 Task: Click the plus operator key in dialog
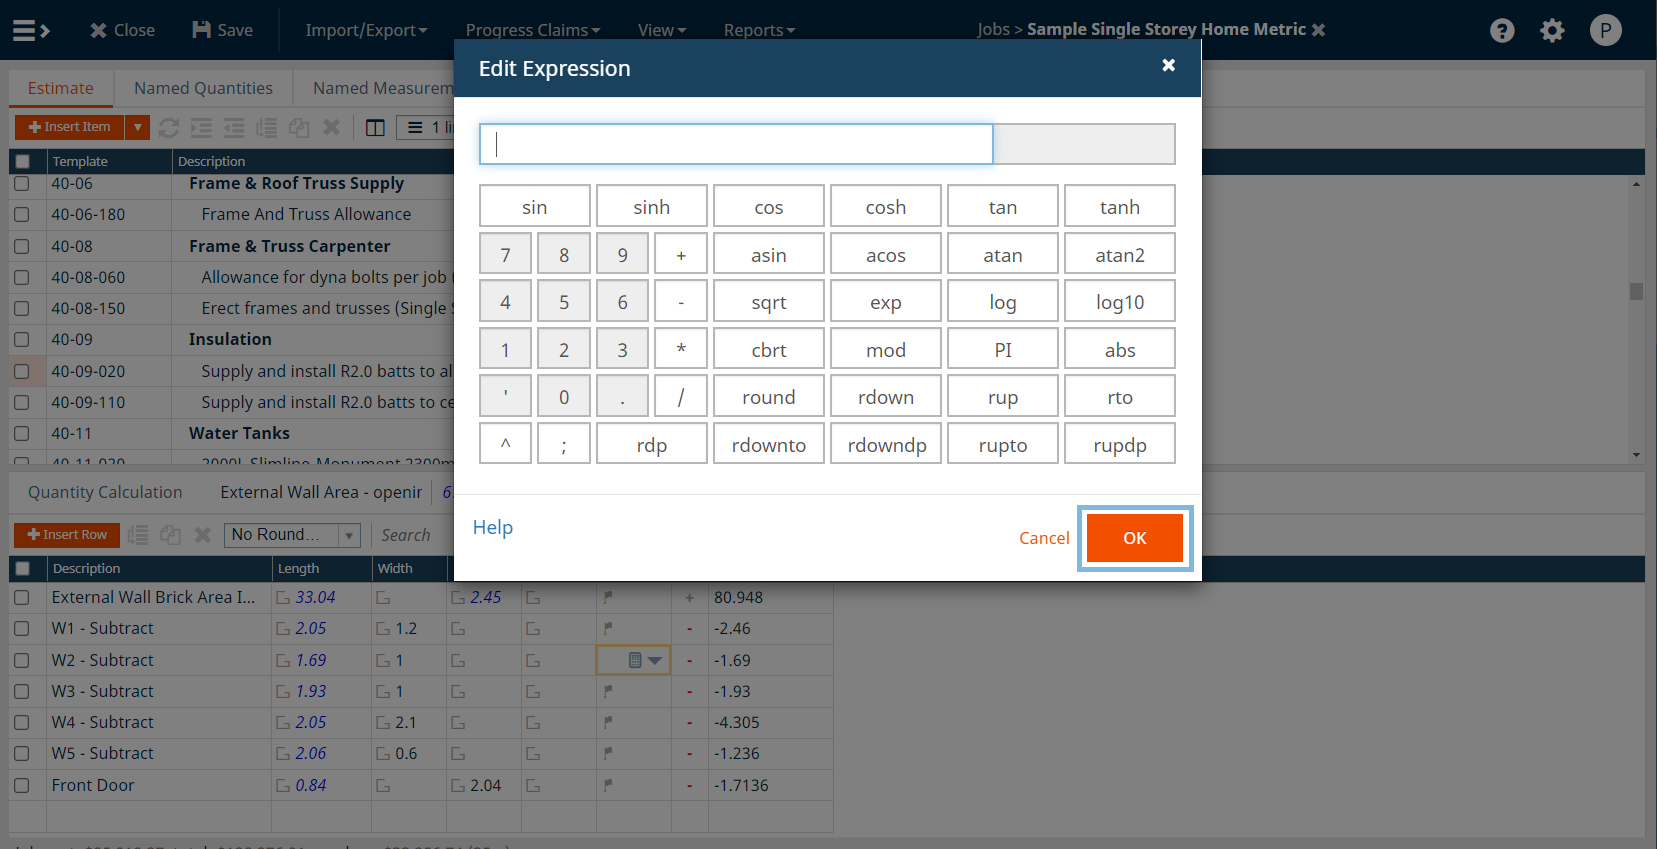(x=681, y=254)
